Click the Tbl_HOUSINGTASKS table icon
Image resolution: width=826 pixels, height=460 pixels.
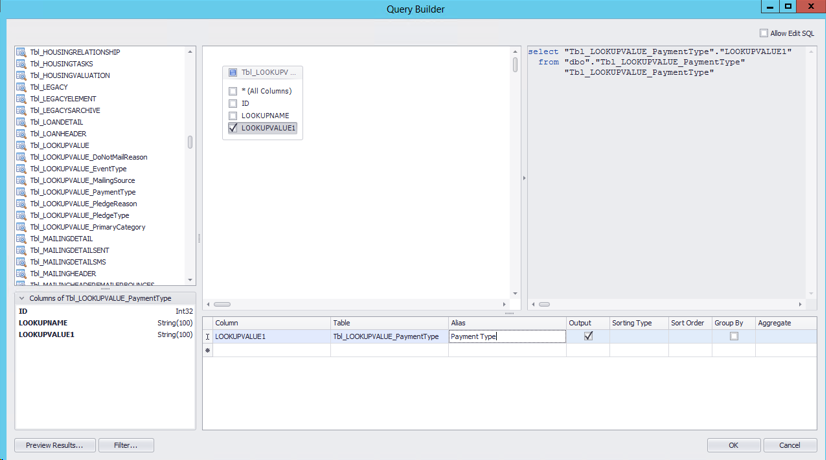[21, 64]
